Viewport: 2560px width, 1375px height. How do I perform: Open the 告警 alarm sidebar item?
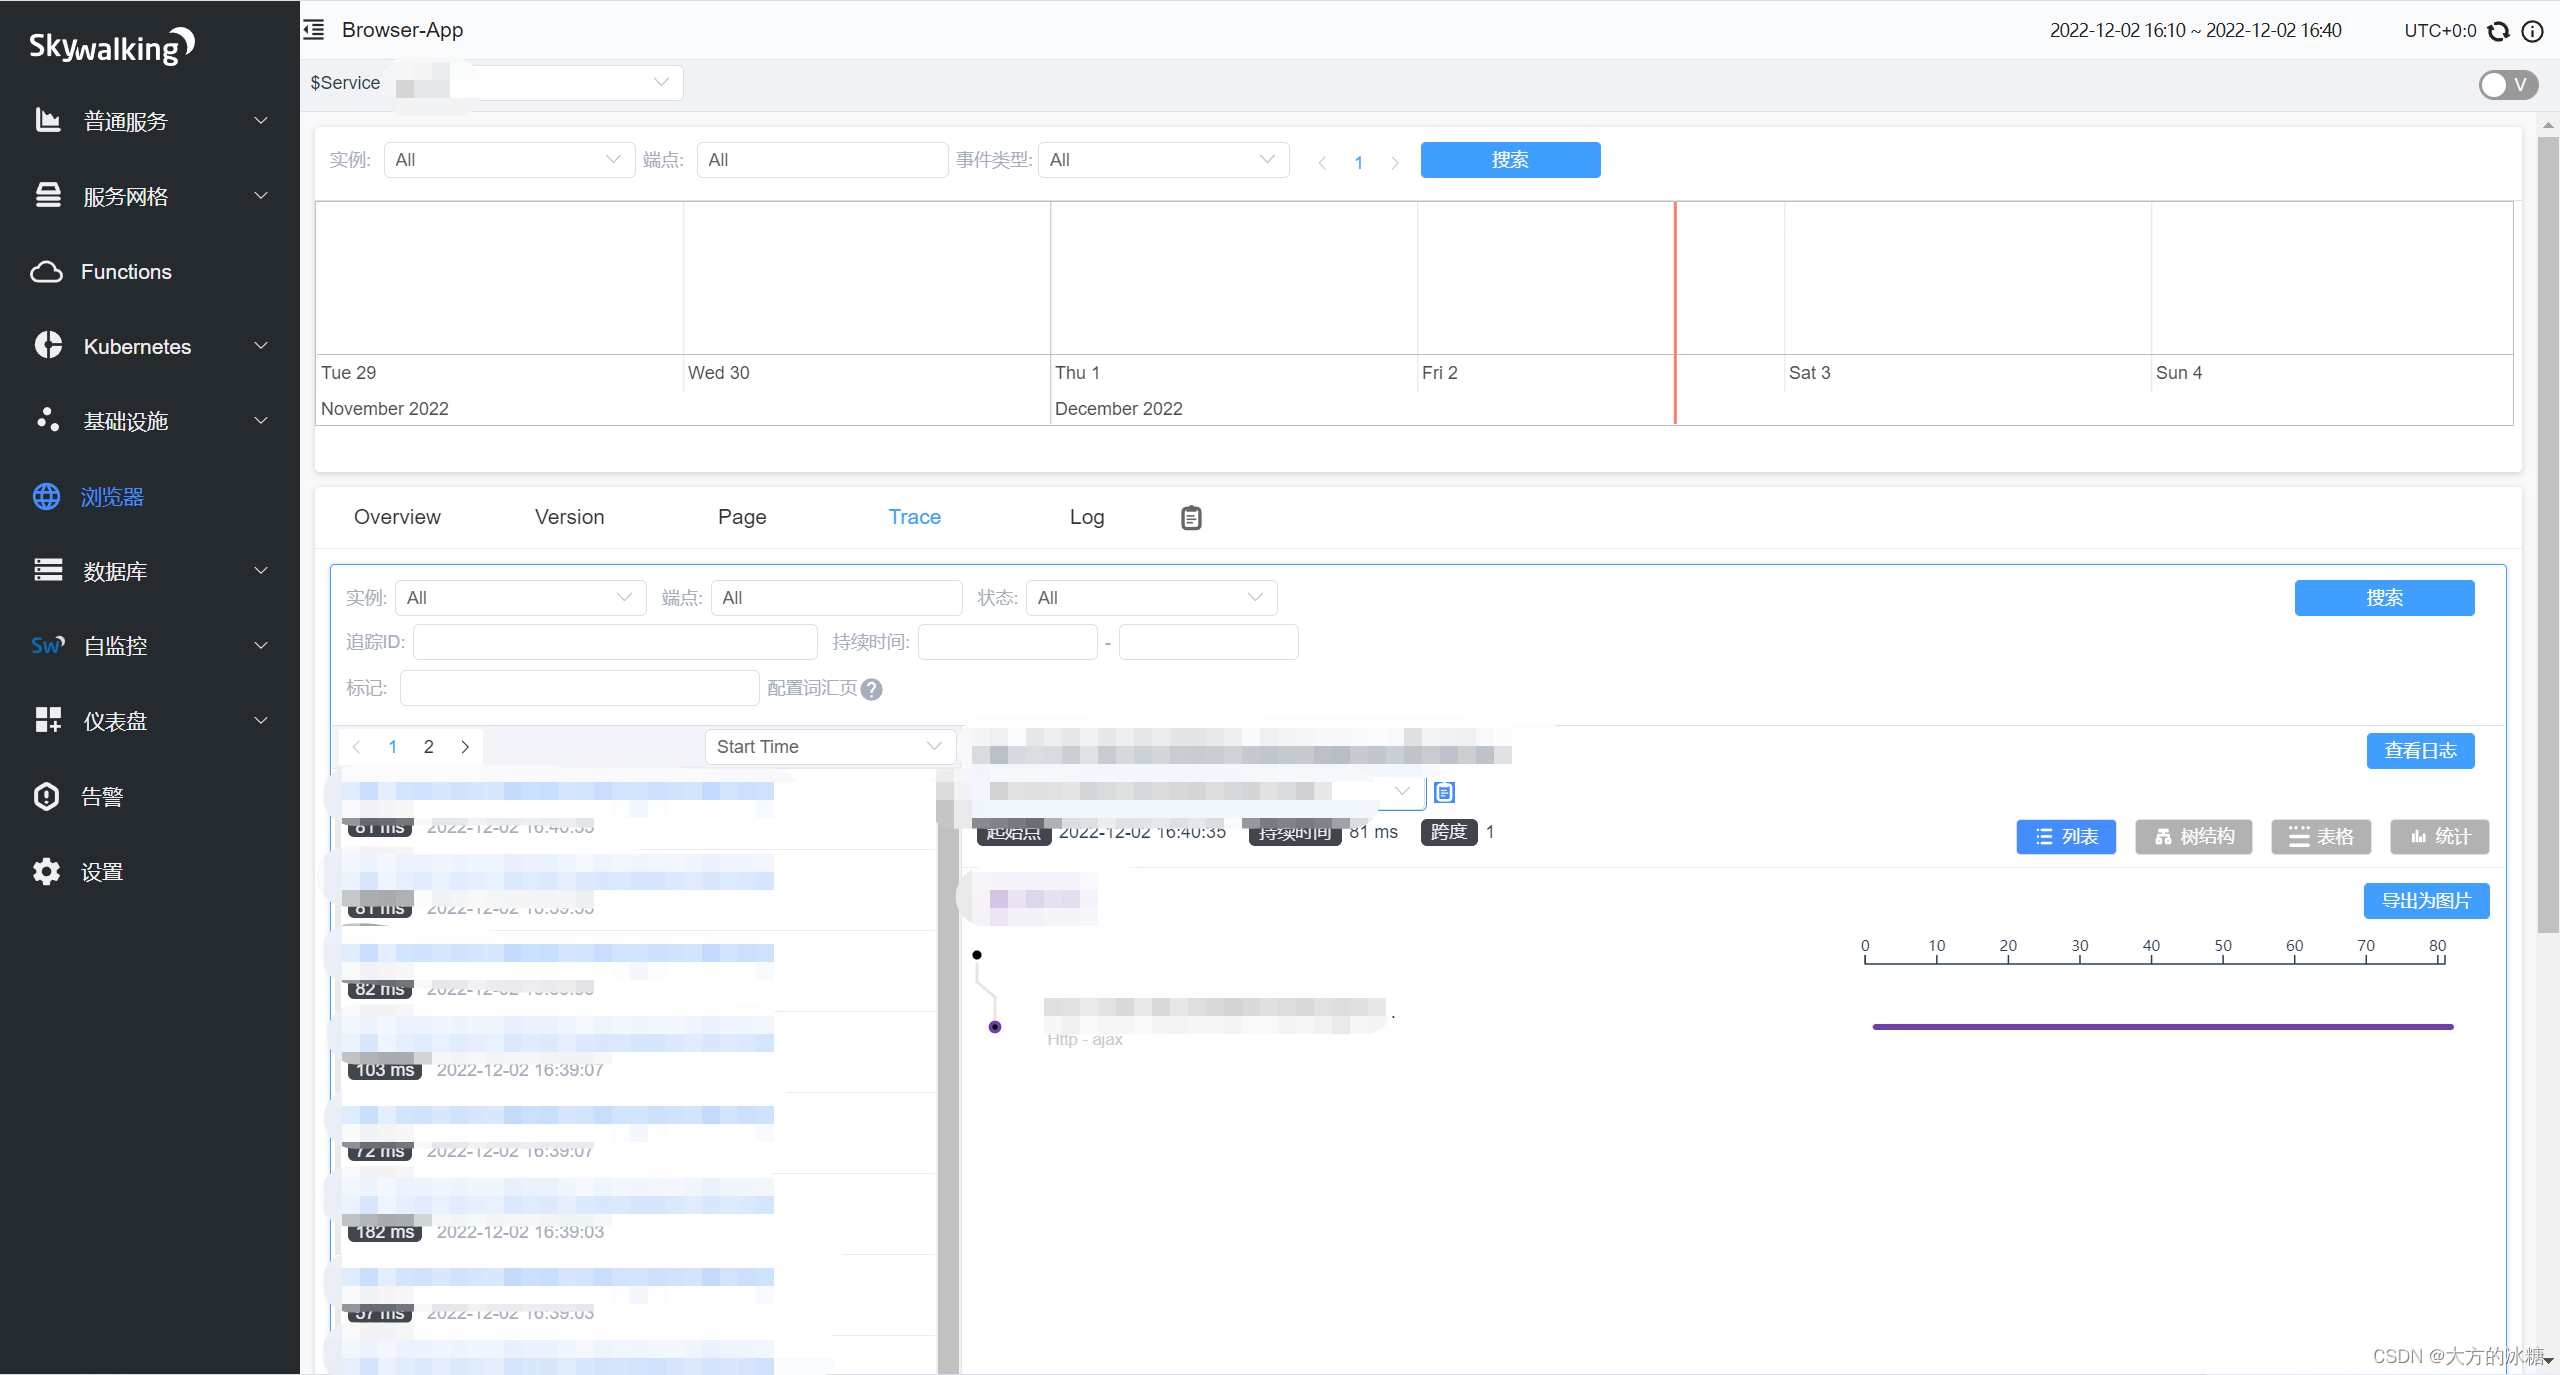click(101, 797)
